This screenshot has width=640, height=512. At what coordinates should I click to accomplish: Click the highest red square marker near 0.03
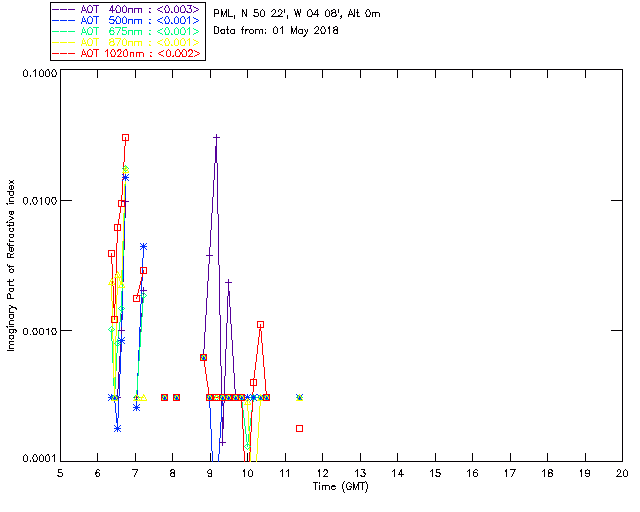[x=125, y=138]
